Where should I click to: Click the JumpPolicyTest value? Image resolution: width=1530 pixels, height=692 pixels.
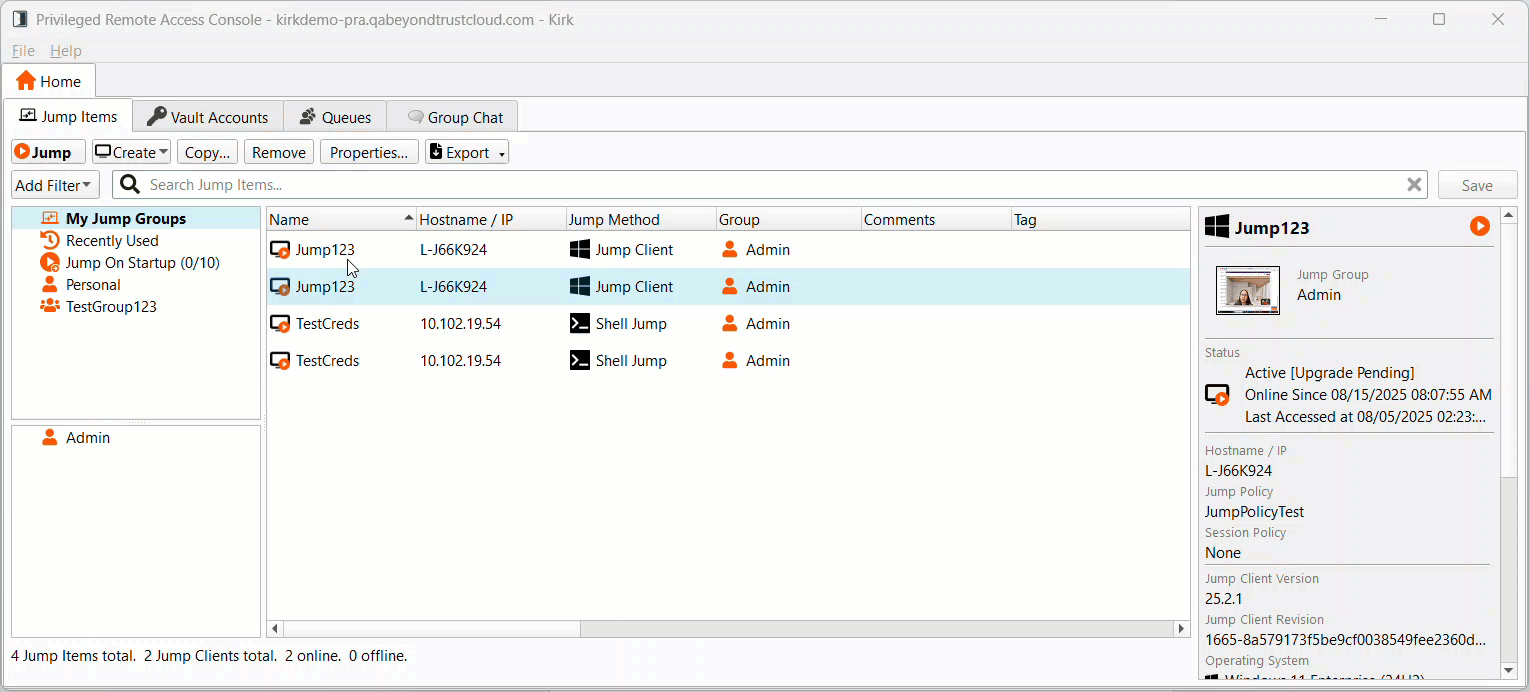coord(1254,512)
